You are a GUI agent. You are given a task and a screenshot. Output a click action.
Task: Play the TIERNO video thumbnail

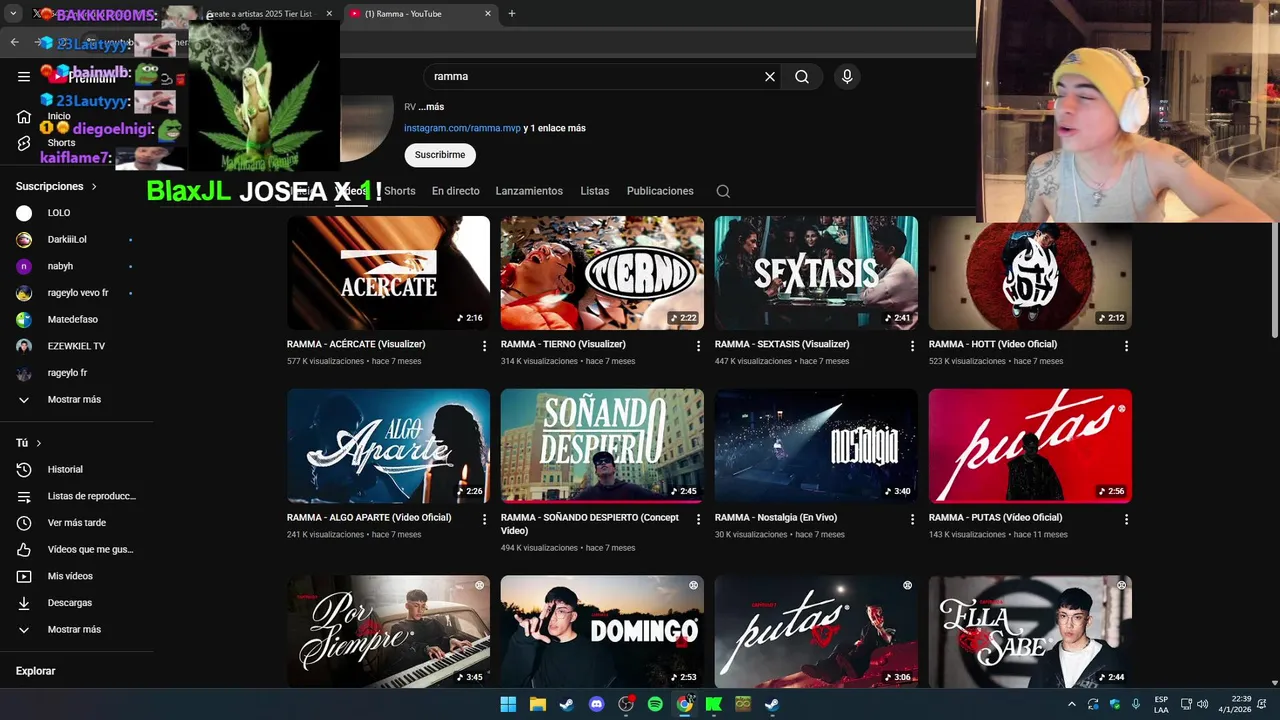[602, 273]
